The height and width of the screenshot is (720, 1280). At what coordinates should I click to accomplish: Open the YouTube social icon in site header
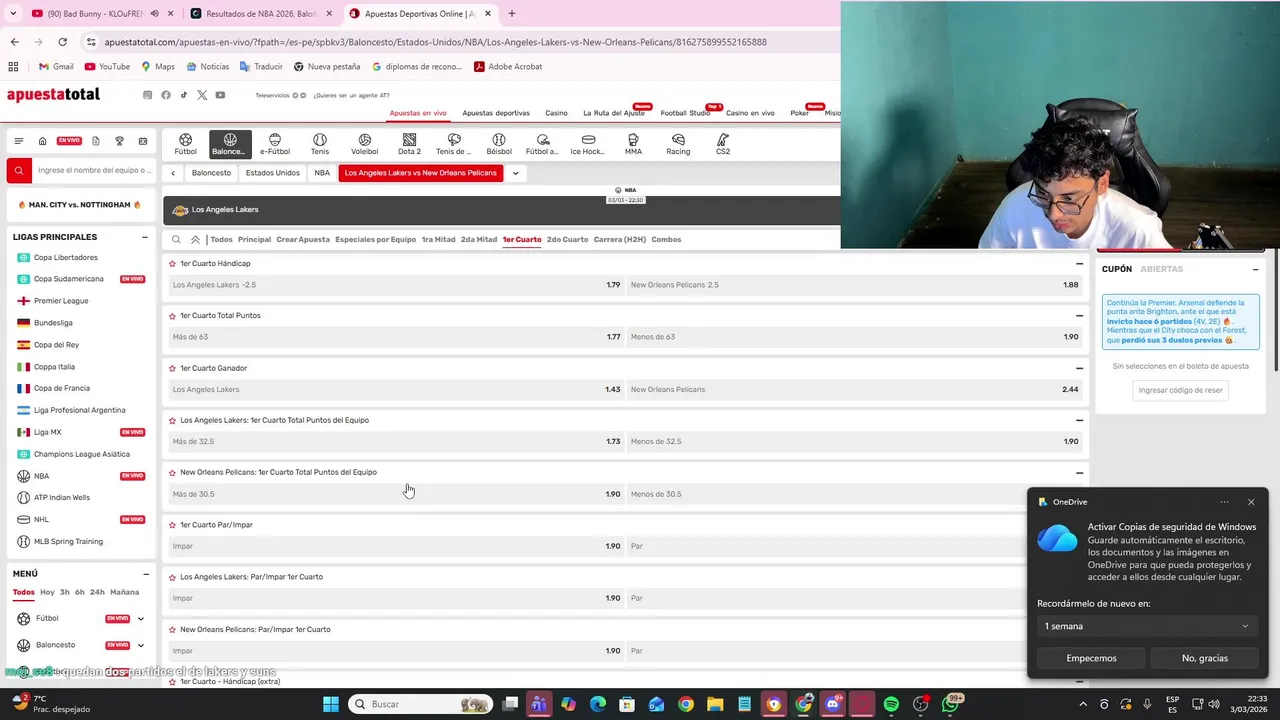coord(220,95)
